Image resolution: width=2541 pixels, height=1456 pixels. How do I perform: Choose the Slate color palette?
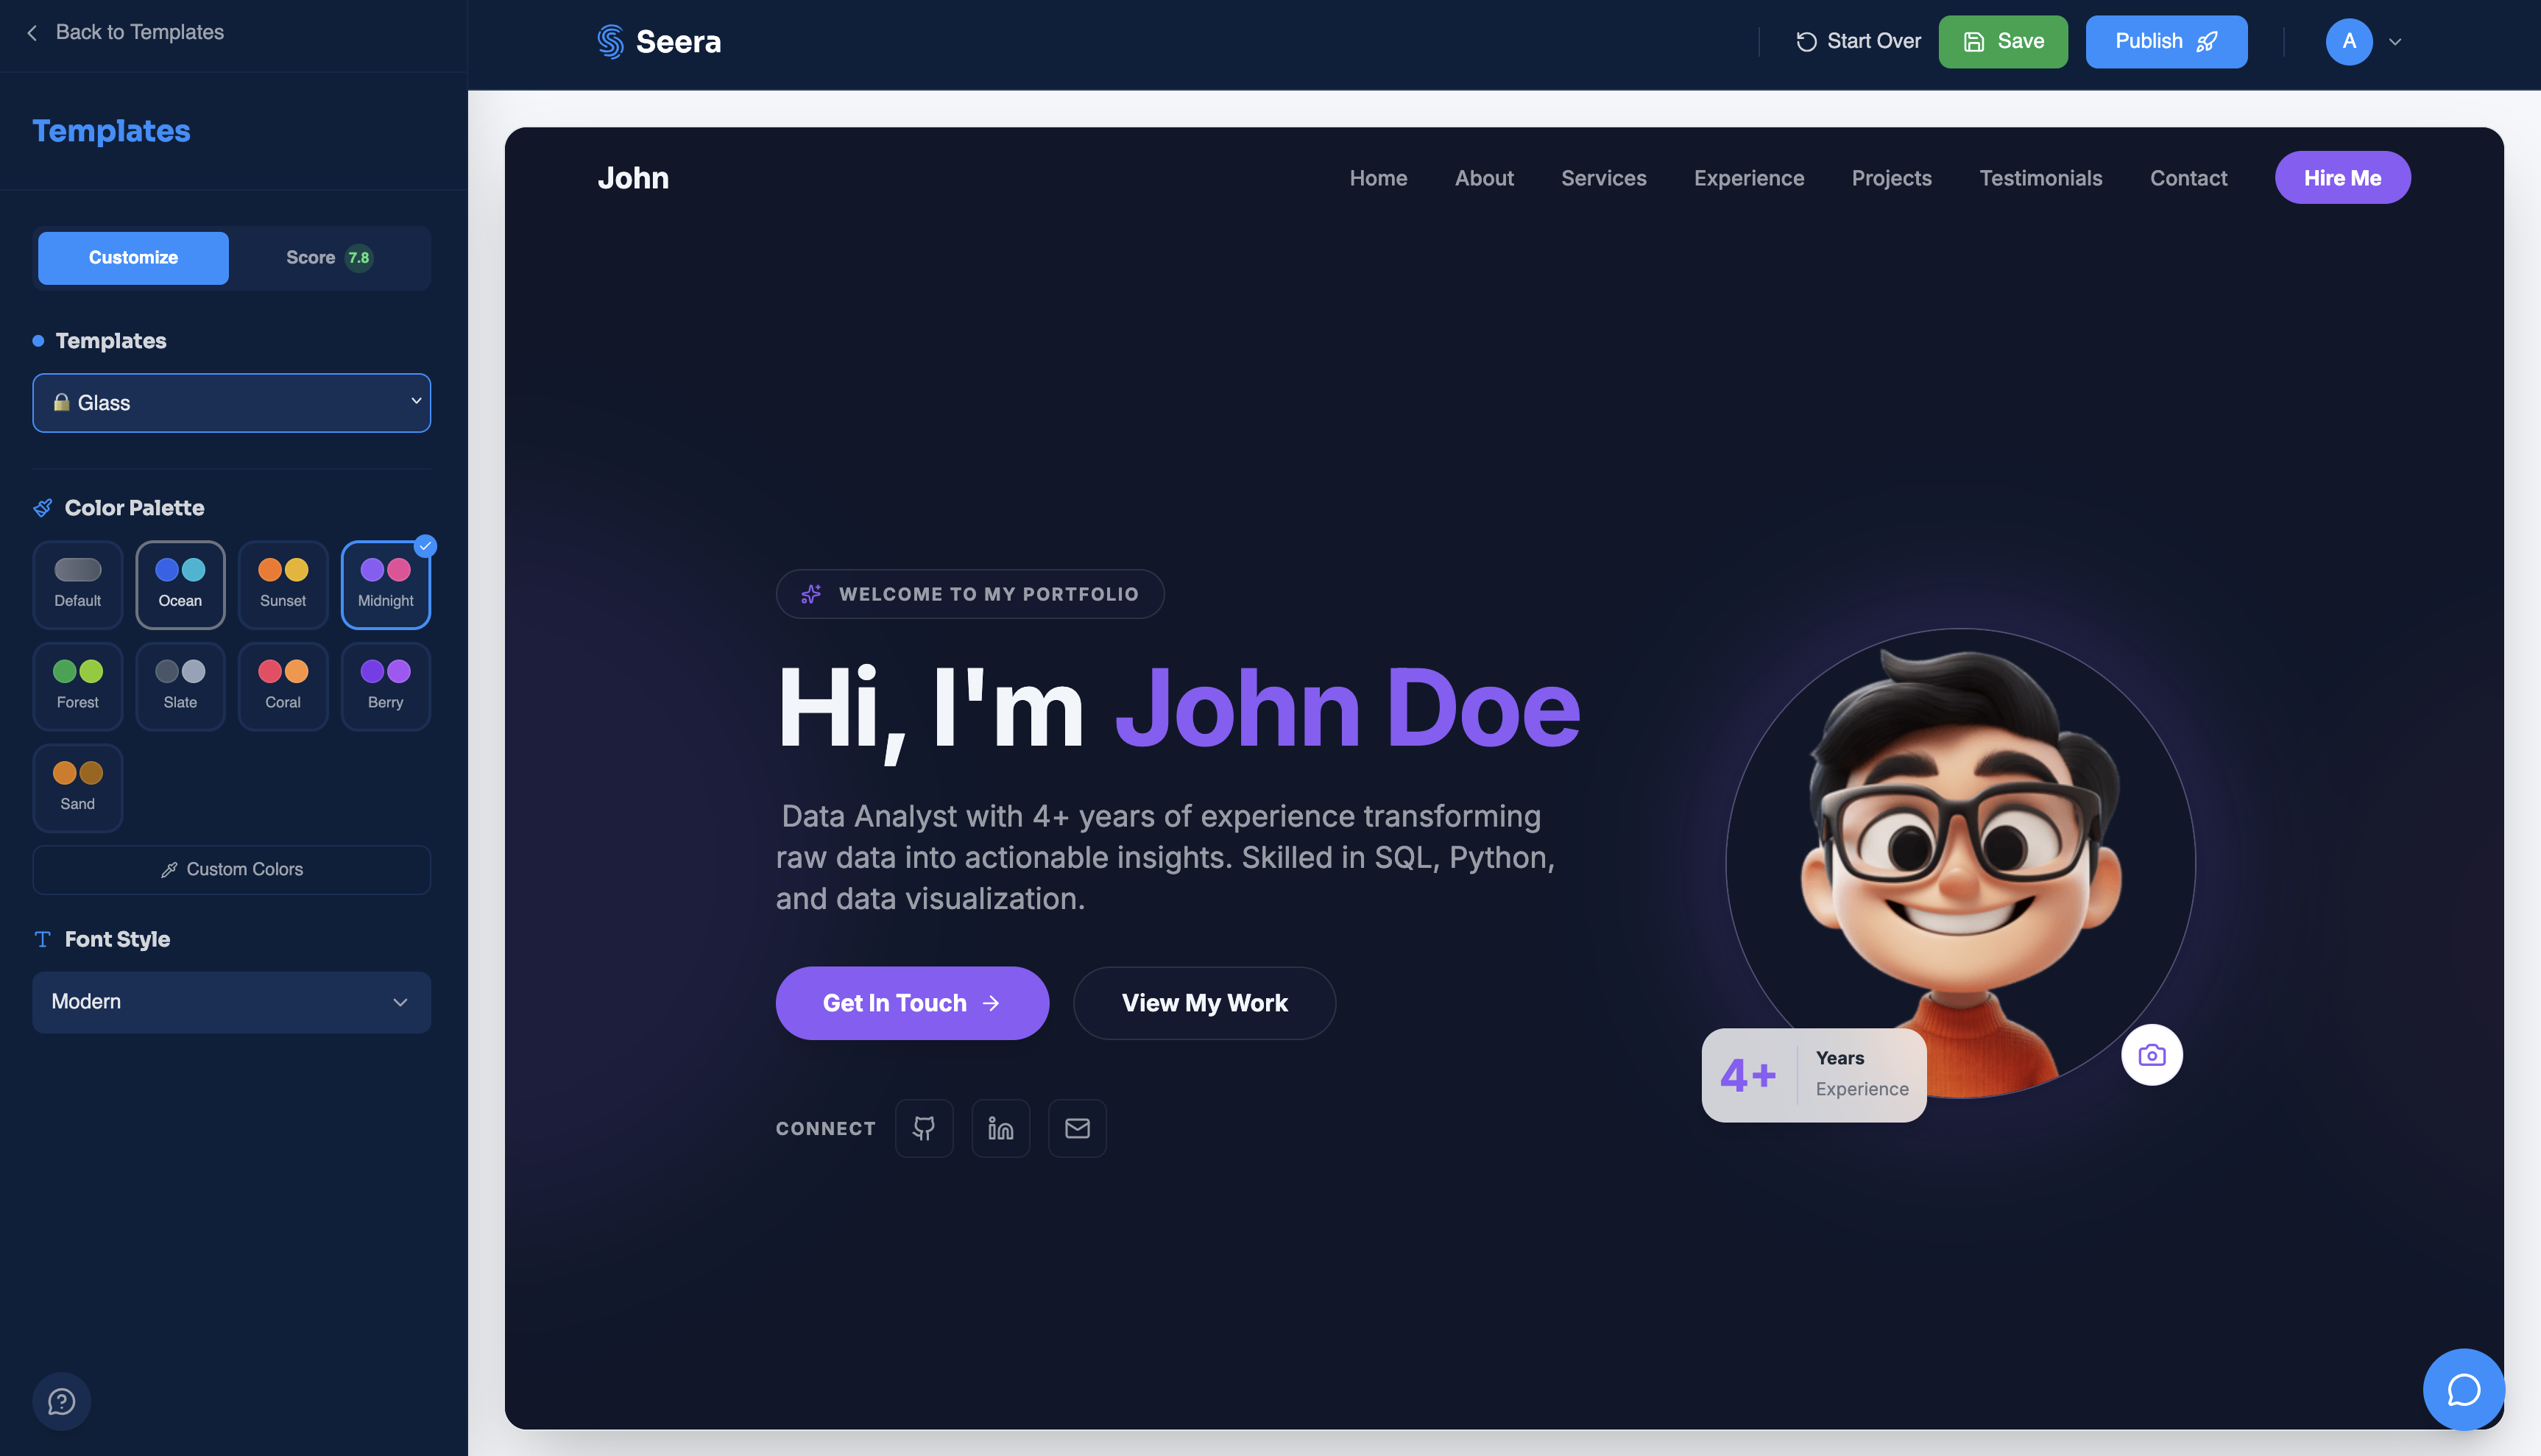tap(180, 687)
